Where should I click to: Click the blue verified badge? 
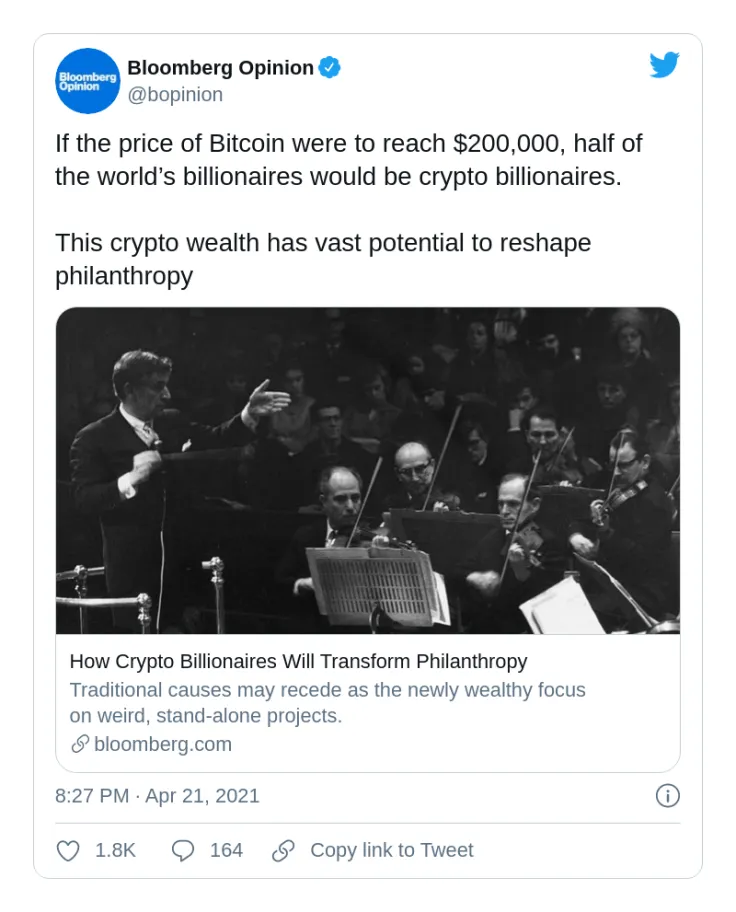point(330,68)
